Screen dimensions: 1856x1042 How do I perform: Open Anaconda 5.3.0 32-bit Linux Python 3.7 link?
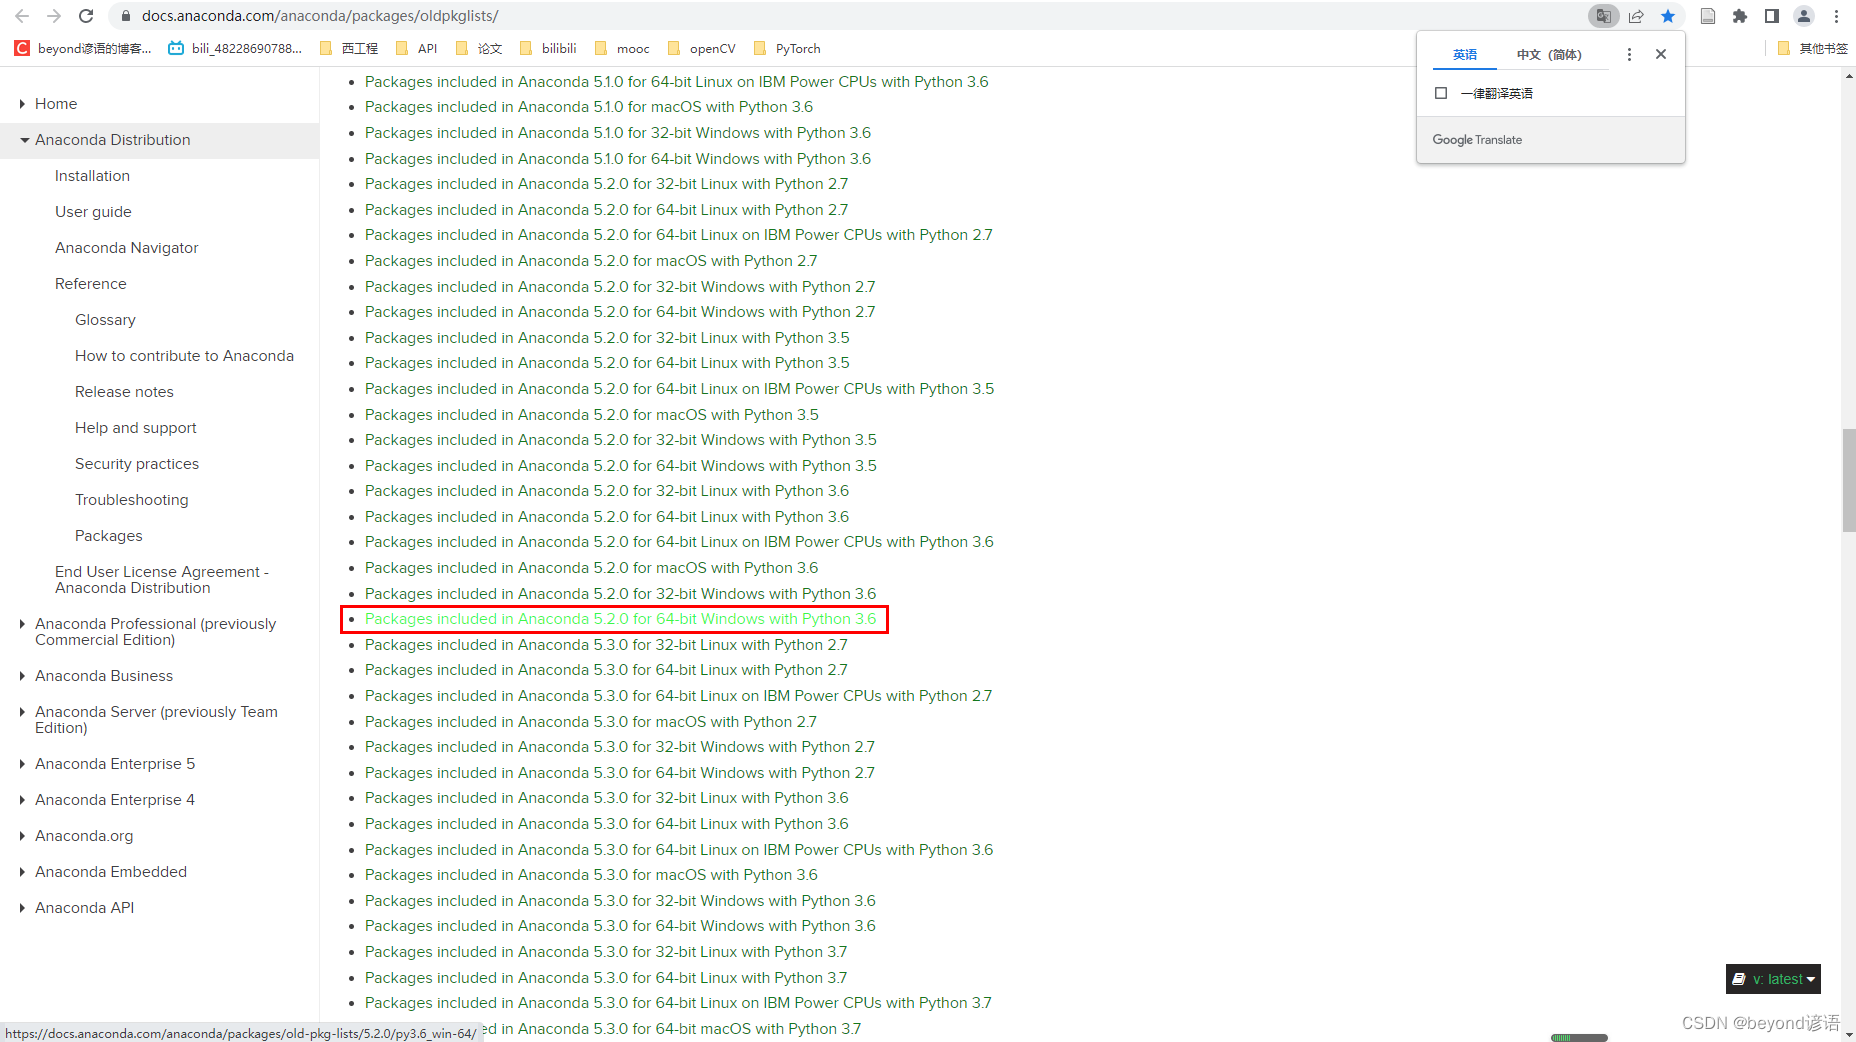coord(606,952)
